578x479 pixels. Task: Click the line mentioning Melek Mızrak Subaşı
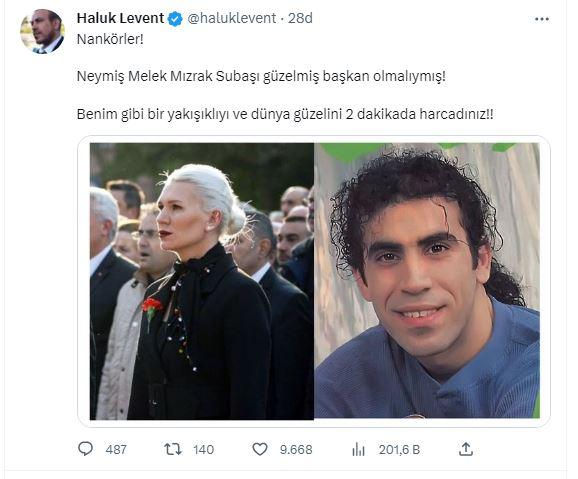[x=261, y=77]
